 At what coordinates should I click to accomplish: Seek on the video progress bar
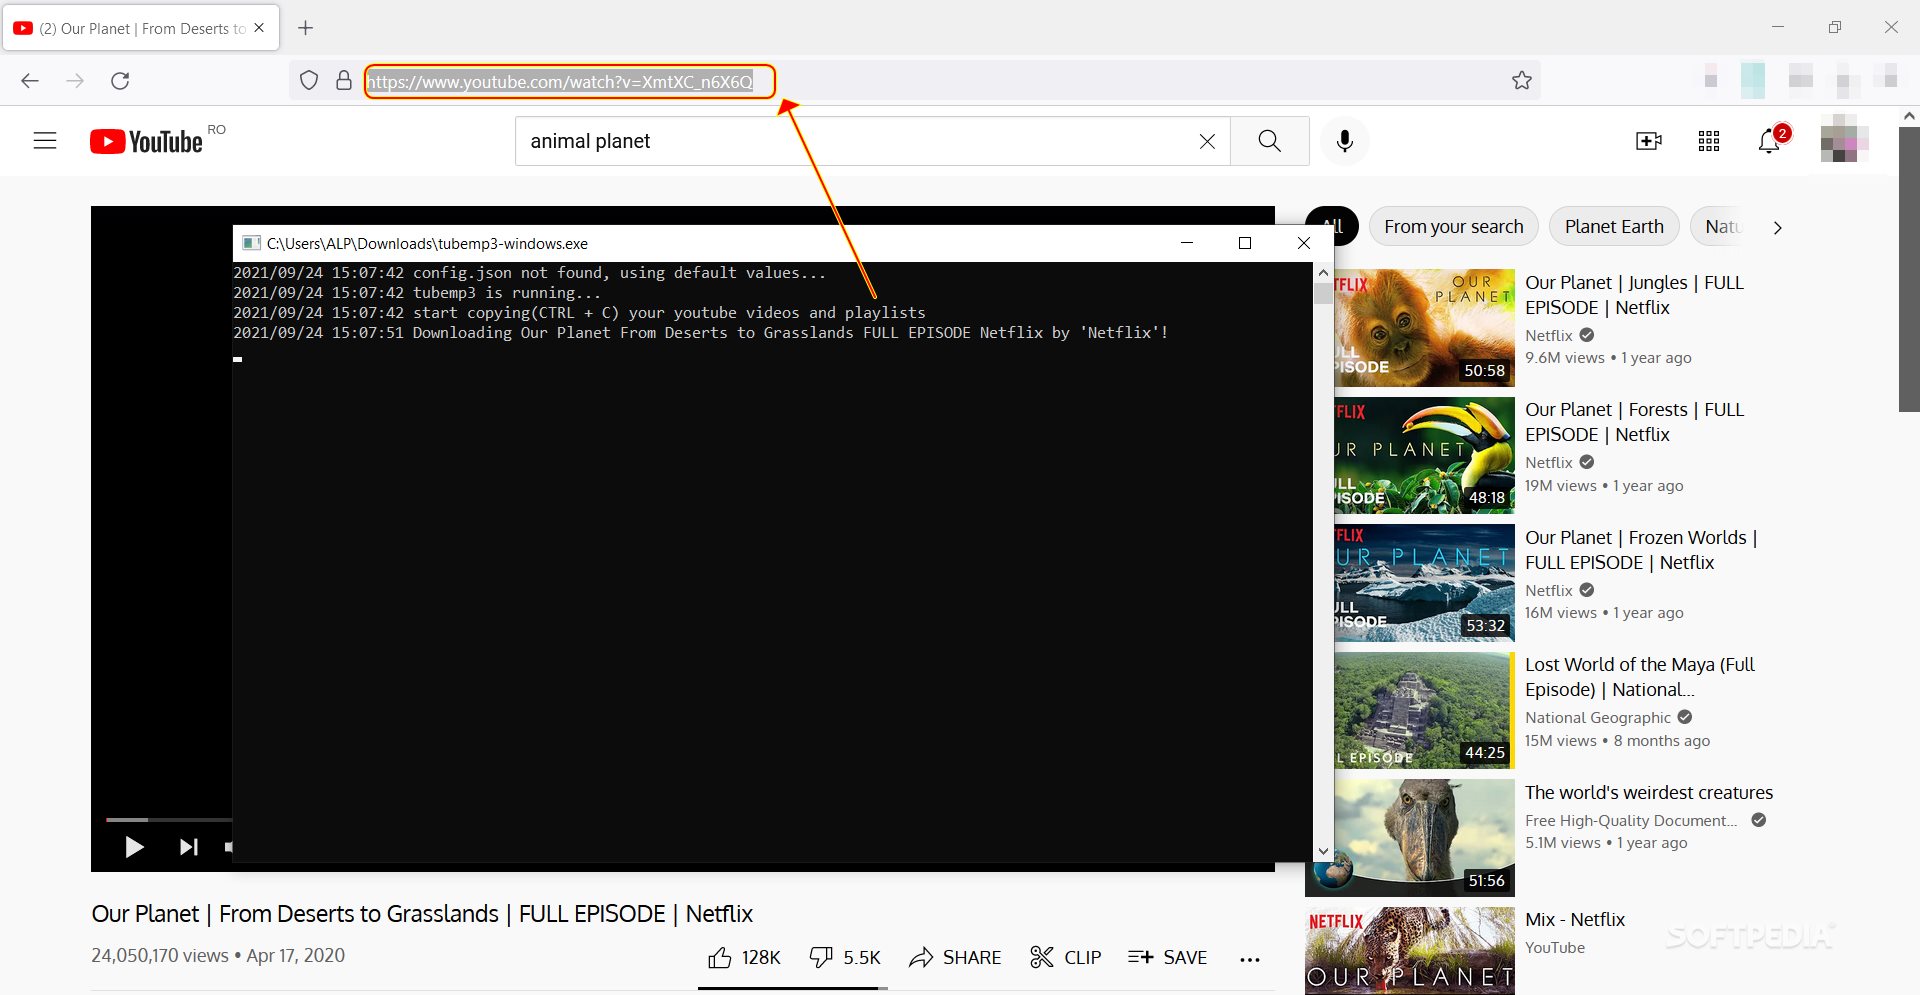pyautogui.click(x=168, y=820)
